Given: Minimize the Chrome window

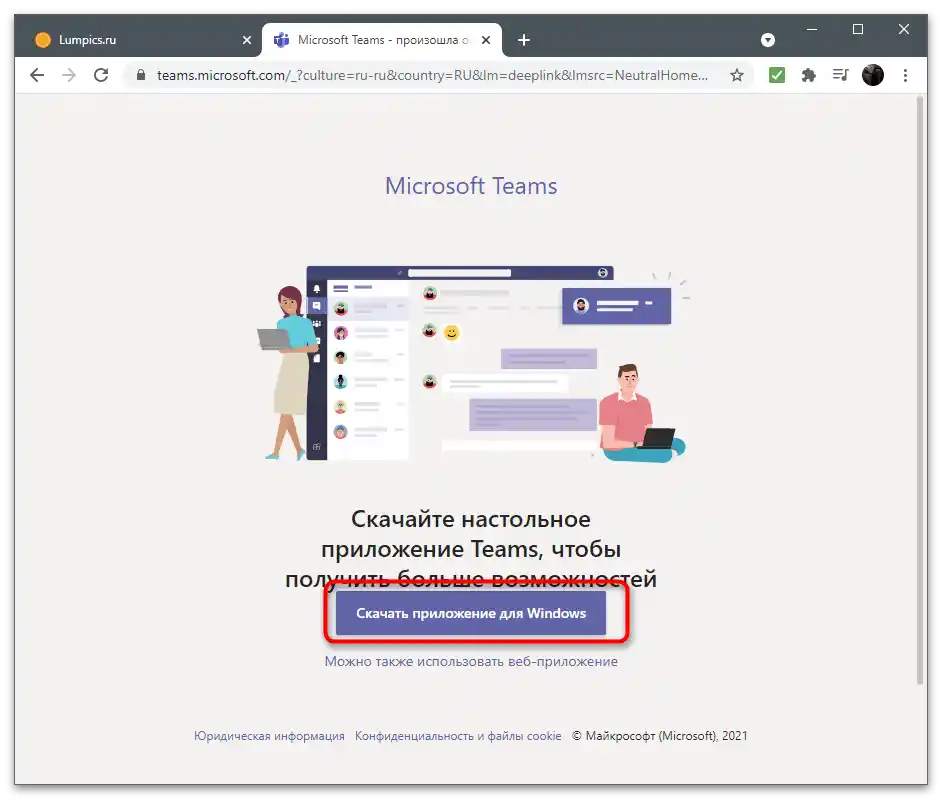Looking at the screenshot, I should [x=812, y=29].
